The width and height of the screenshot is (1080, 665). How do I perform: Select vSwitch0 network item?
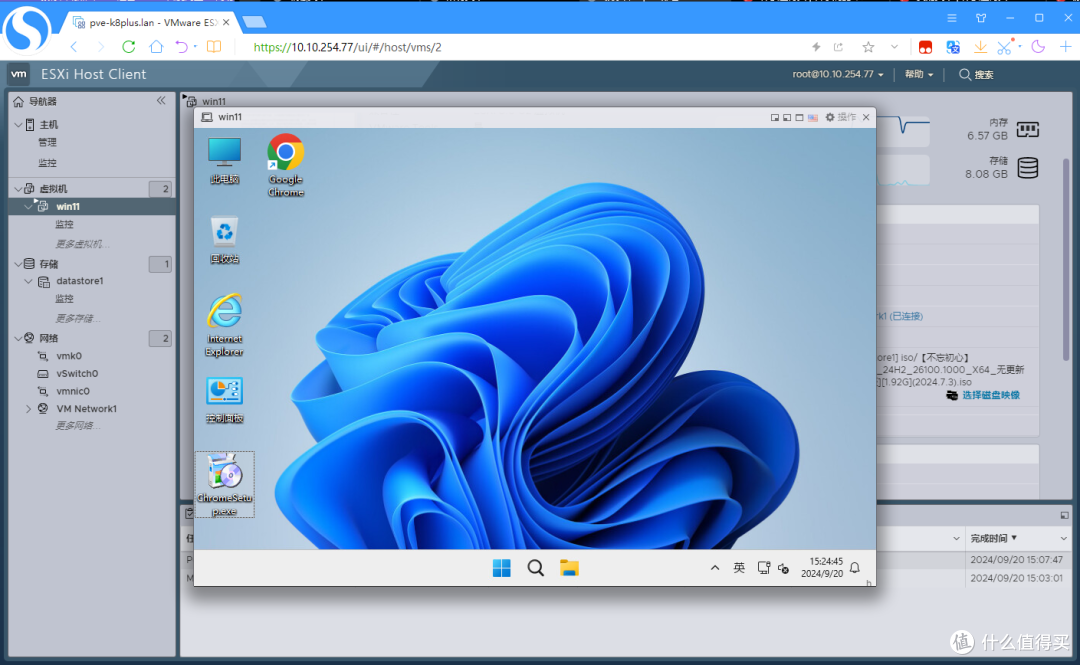pyautogui.click(x=77, y=373)
